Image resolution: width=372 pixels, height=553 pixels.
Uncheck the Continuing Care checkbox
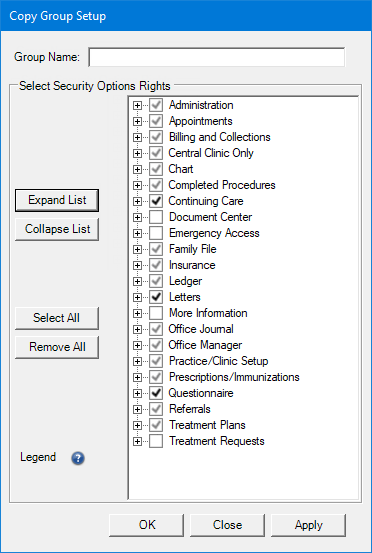point(156,201)
